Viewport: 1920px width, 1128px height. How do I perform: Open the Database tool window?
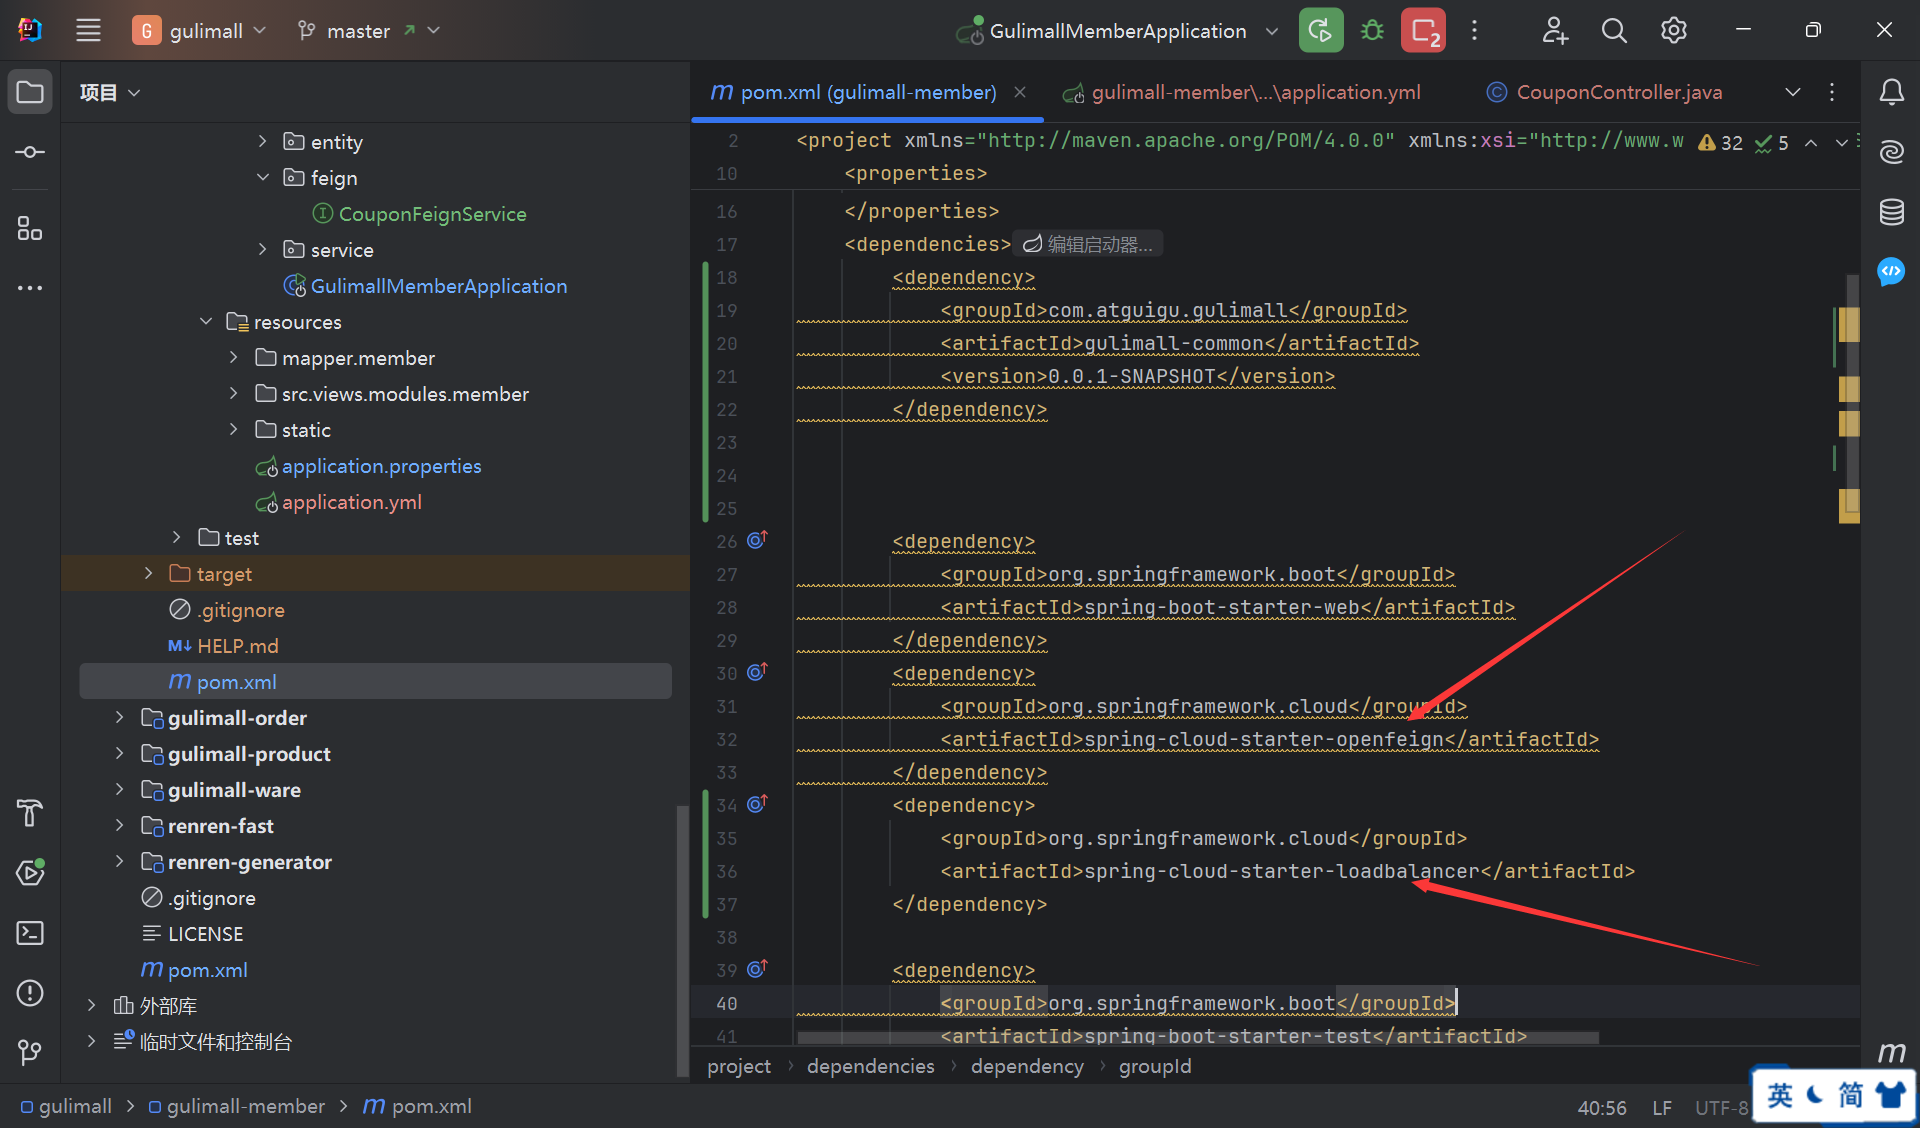click(x=1891, y=212)
